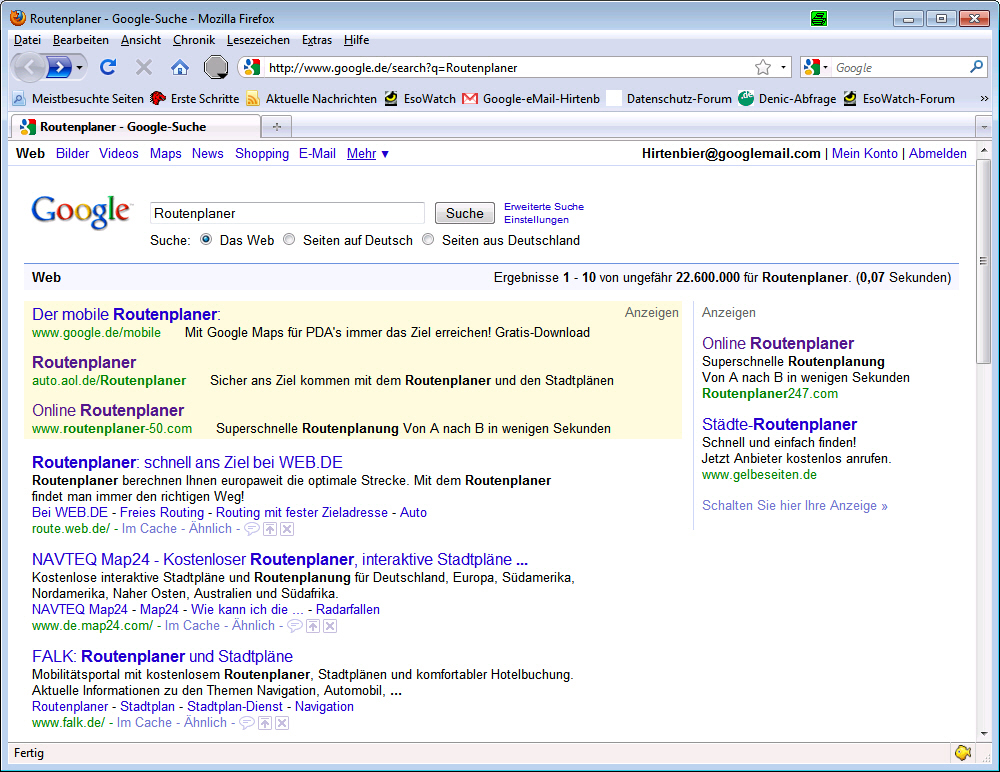The height and width of the screenshot is (772, 1000).
Task: Open the Lesezeichen menu
Action: [258, 40]
